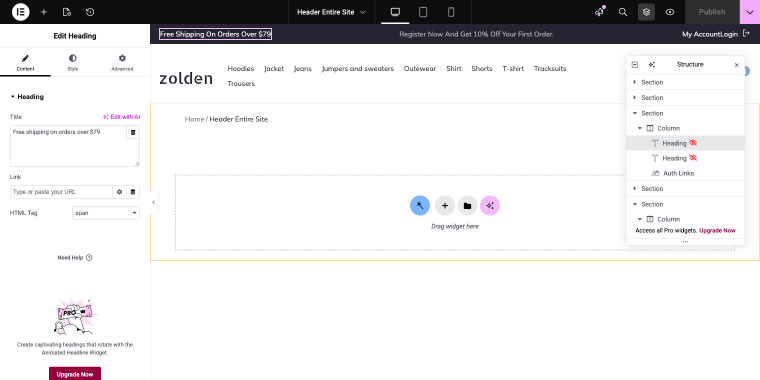Open the What's New notifications icon
Screen dimensions: 760x380
(x=600, y=12)
